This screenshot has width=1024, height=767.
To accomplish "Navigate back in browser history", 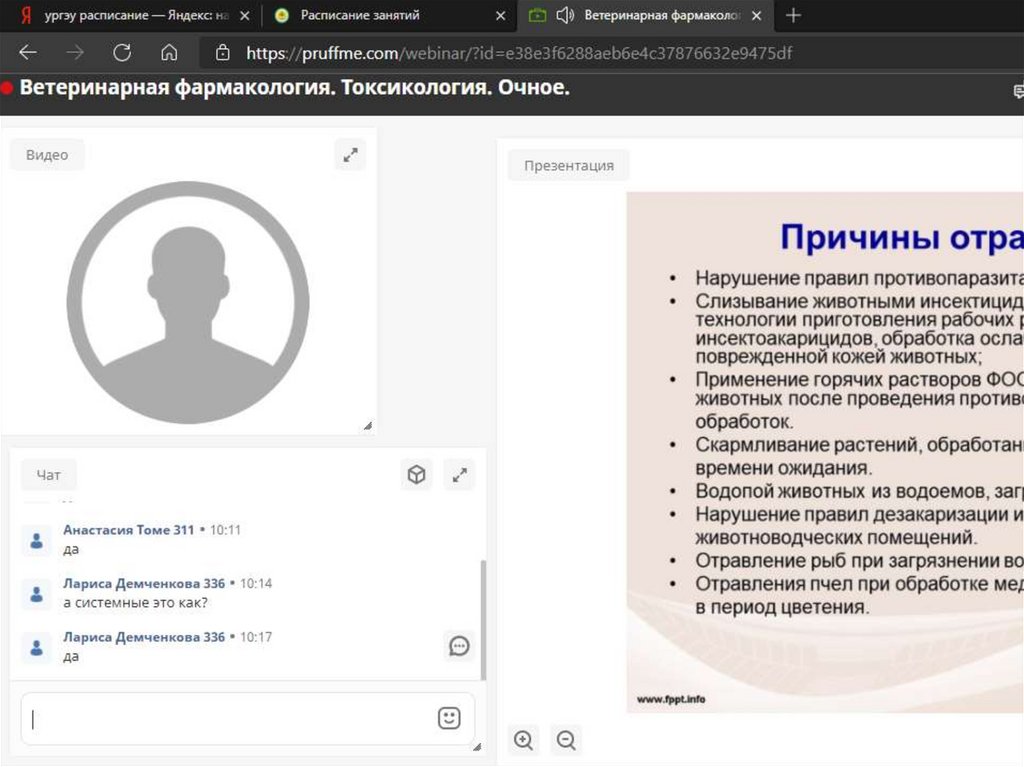I will click(x=28, y=53).
